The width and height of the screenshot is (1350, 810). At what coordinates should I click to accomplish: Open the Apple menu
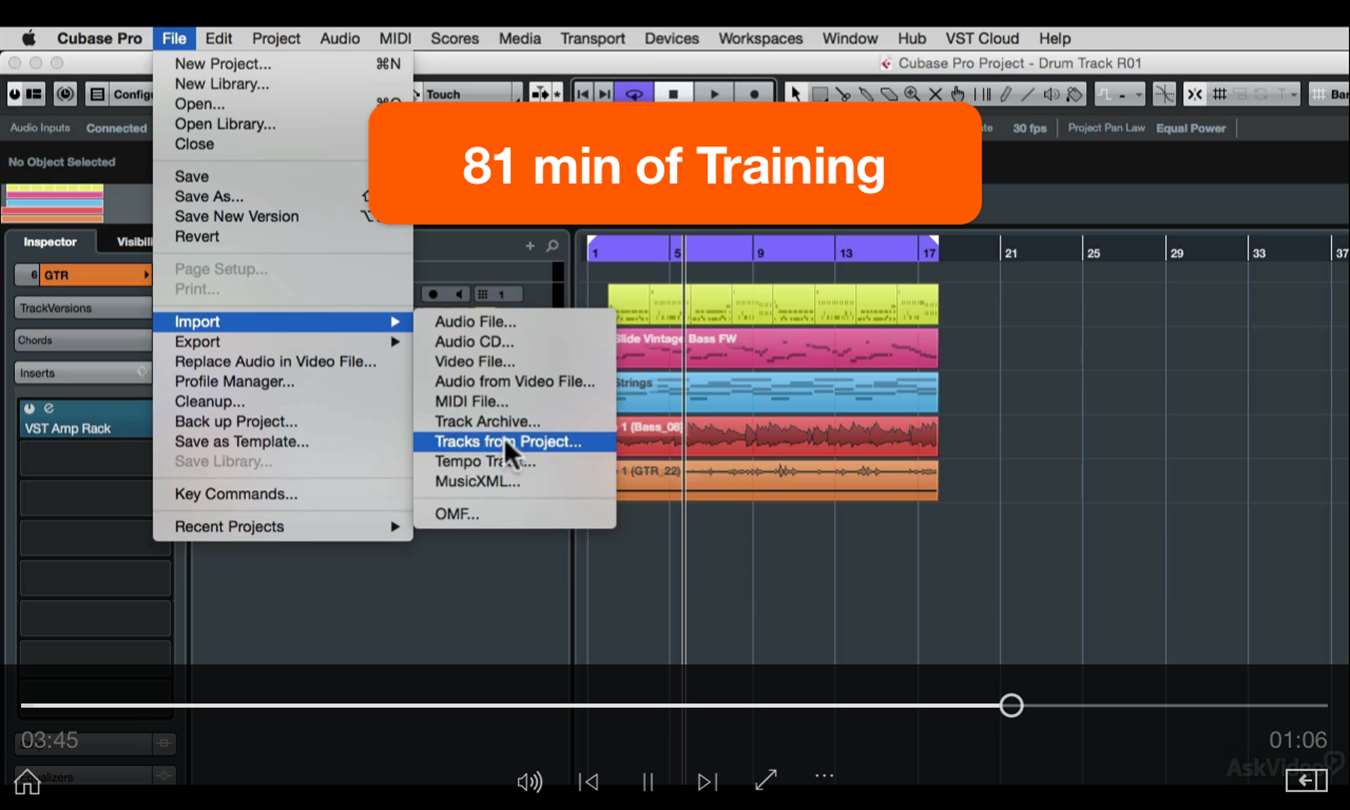point(29,38)
